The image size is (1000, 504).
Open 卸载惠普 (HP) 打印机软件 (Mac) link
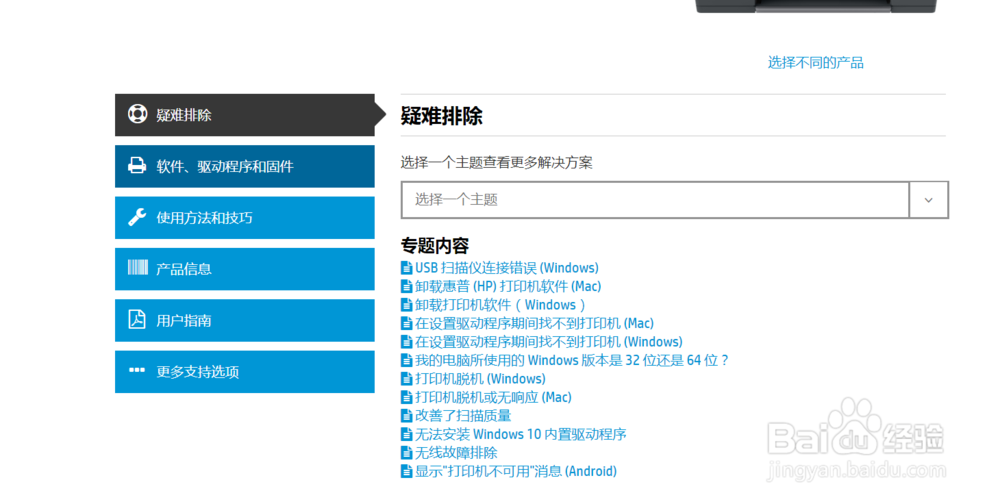[508, 286]
